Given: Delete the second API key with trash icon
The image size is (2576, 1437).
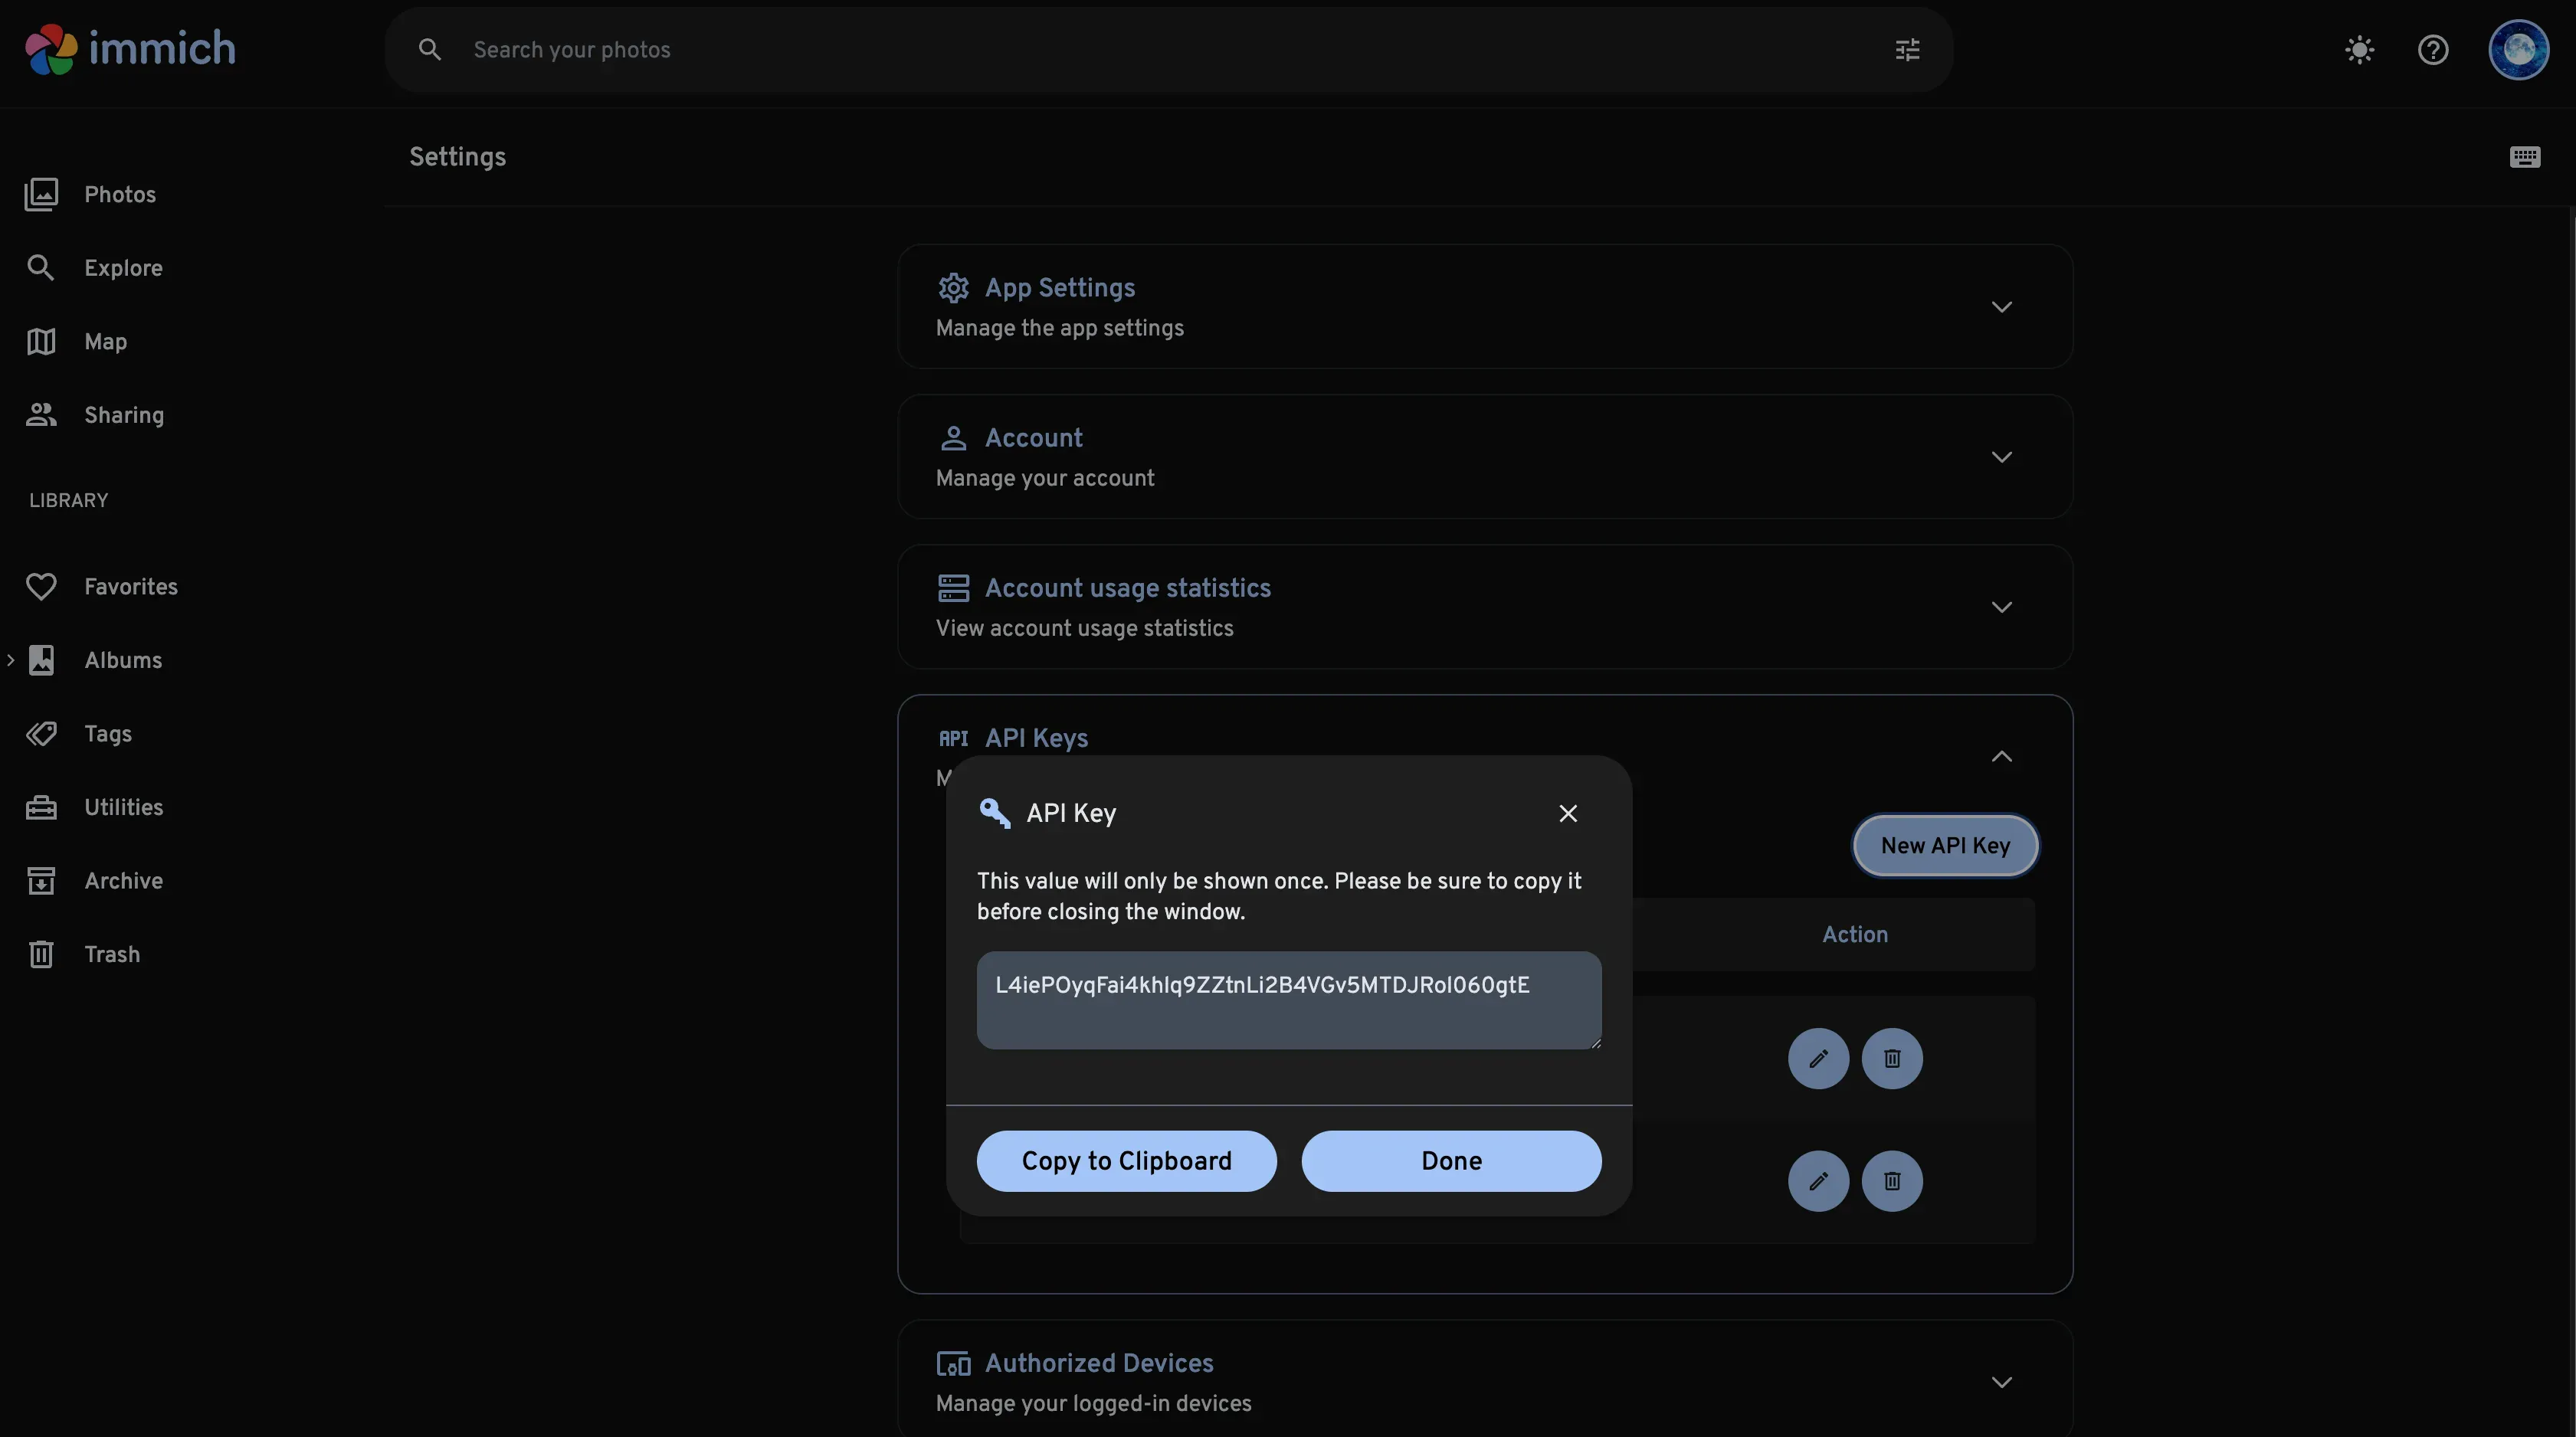Looking at the screenshot, I should click(x=1891, y=1181).
